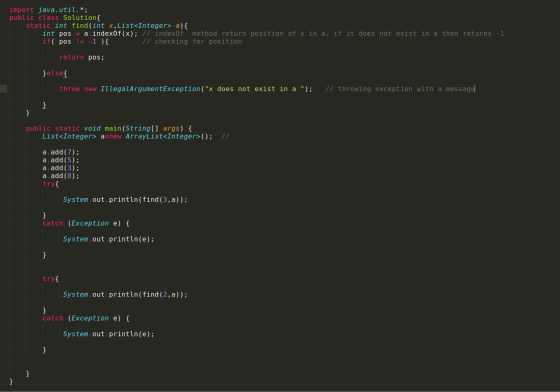Click the gutter marker beside the throw line

point(4,89)
